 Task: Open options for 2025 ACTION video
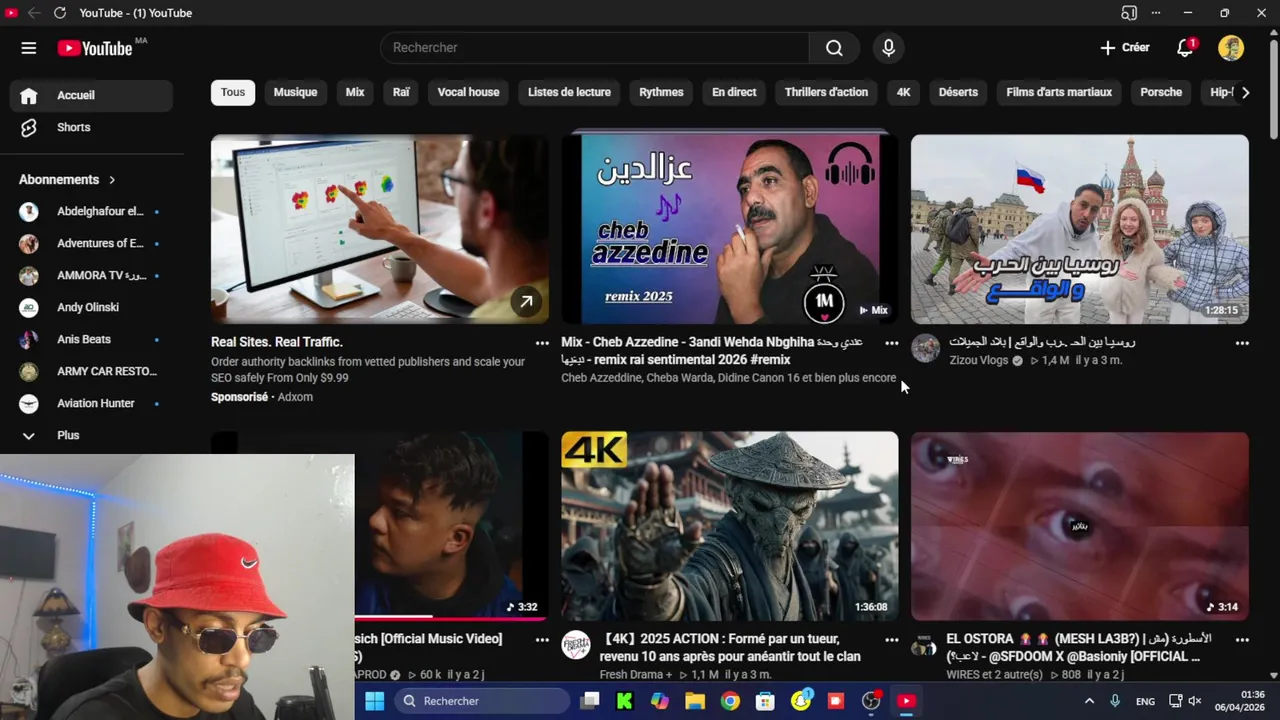(892, 640)
